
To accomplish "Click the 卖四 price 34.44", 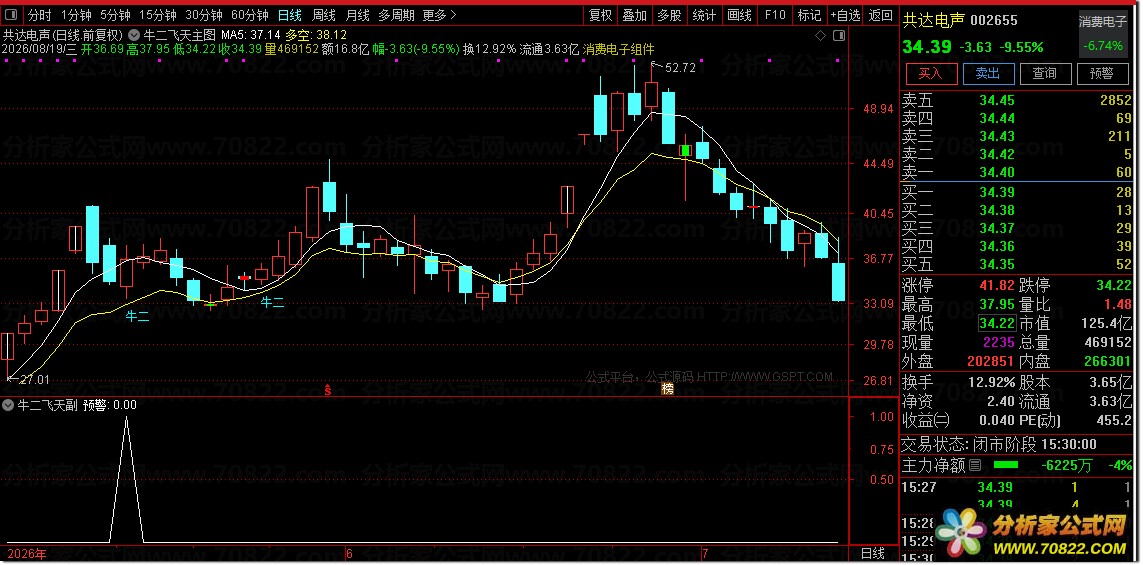I will [996, 118].
